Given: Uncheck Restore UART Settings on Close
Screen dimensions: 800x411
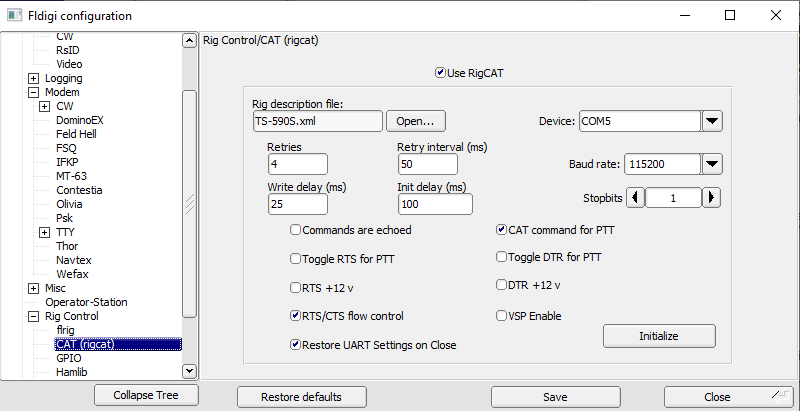Looking at the screenshot, I should 295,345.
